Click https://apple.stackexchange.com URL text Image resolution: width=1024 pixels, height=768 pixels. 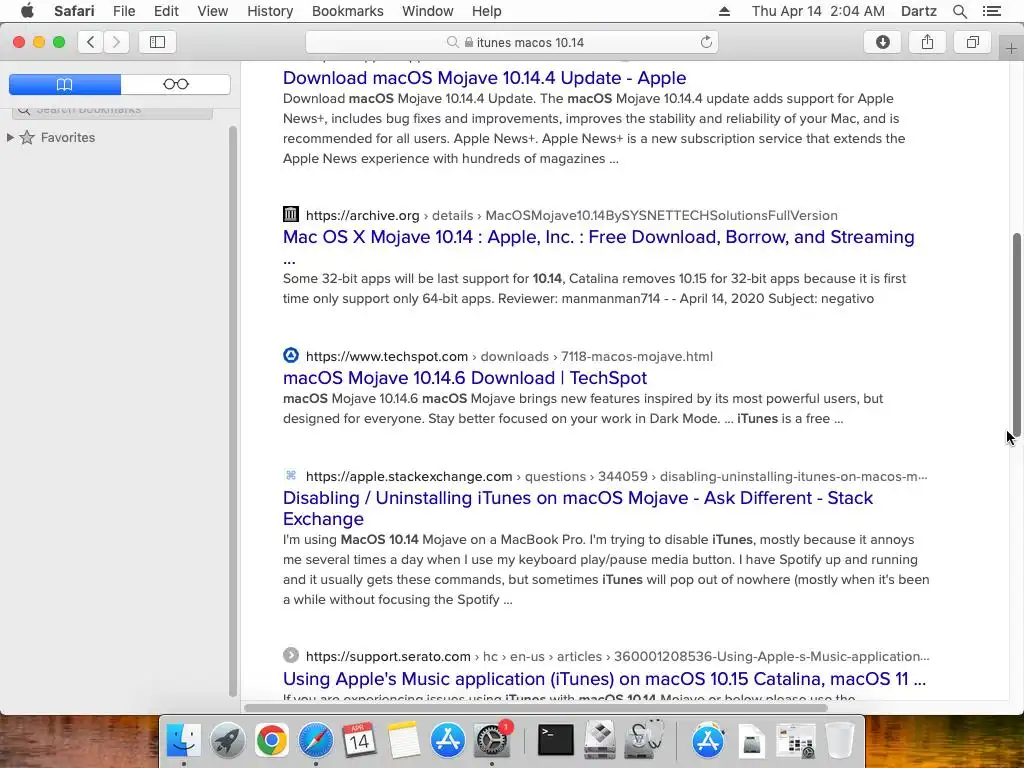tap(409, 477)
